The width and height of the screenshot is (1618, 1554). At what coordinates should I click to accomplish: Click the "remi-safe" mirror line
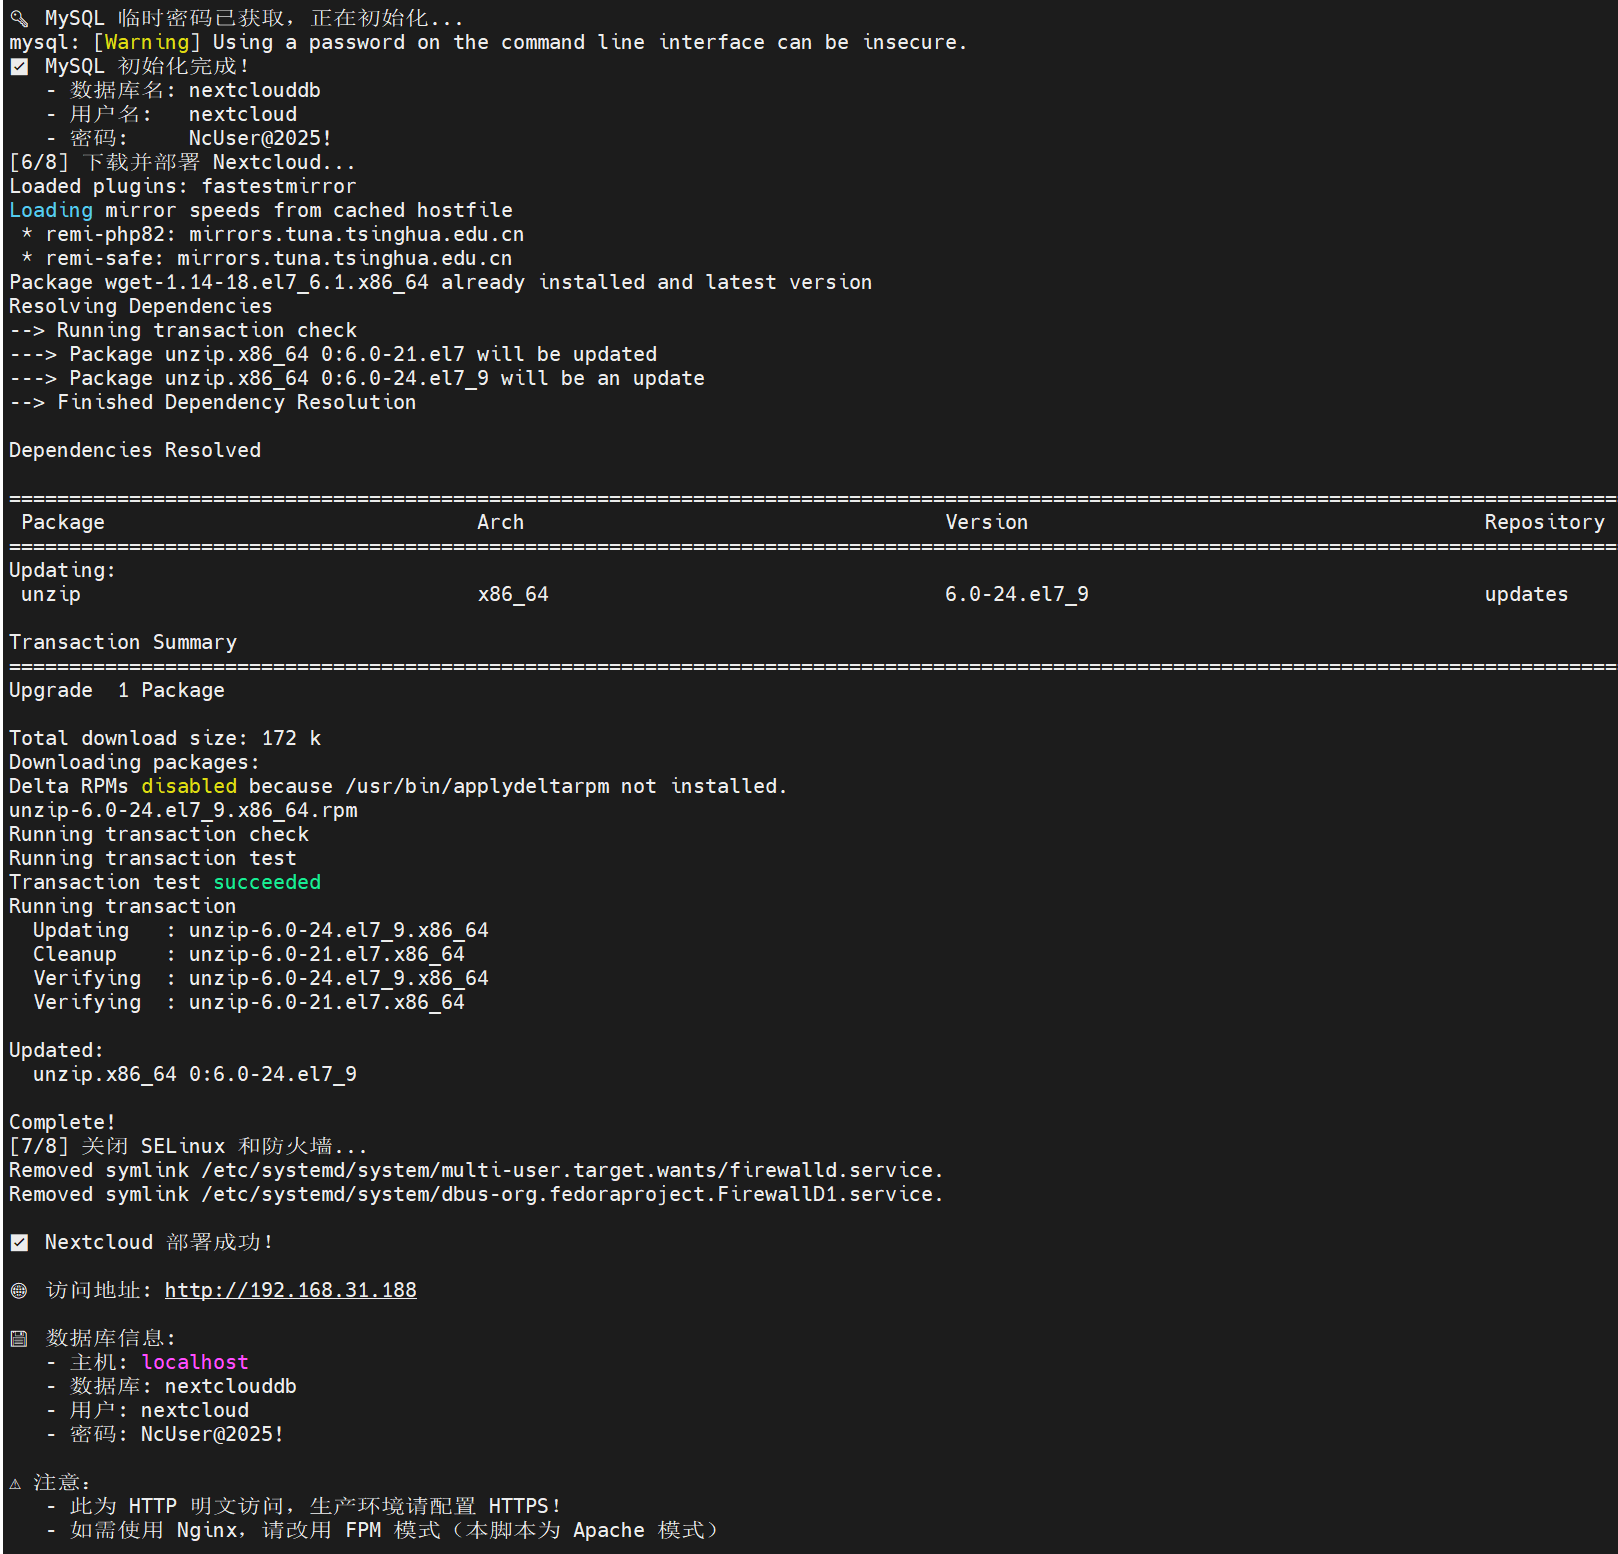pyautogui.click(x=267, y=258)
